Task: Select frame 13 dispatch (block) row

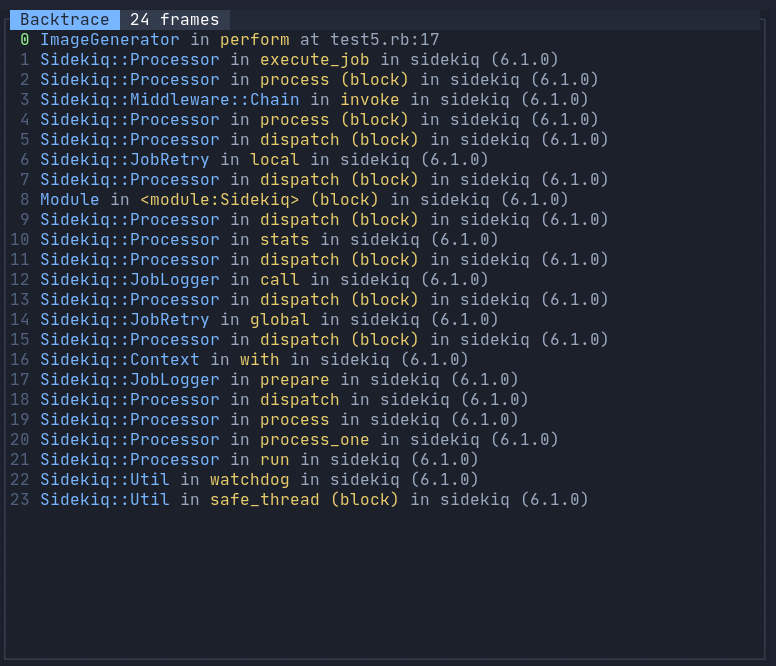Action: click(385, 299)
